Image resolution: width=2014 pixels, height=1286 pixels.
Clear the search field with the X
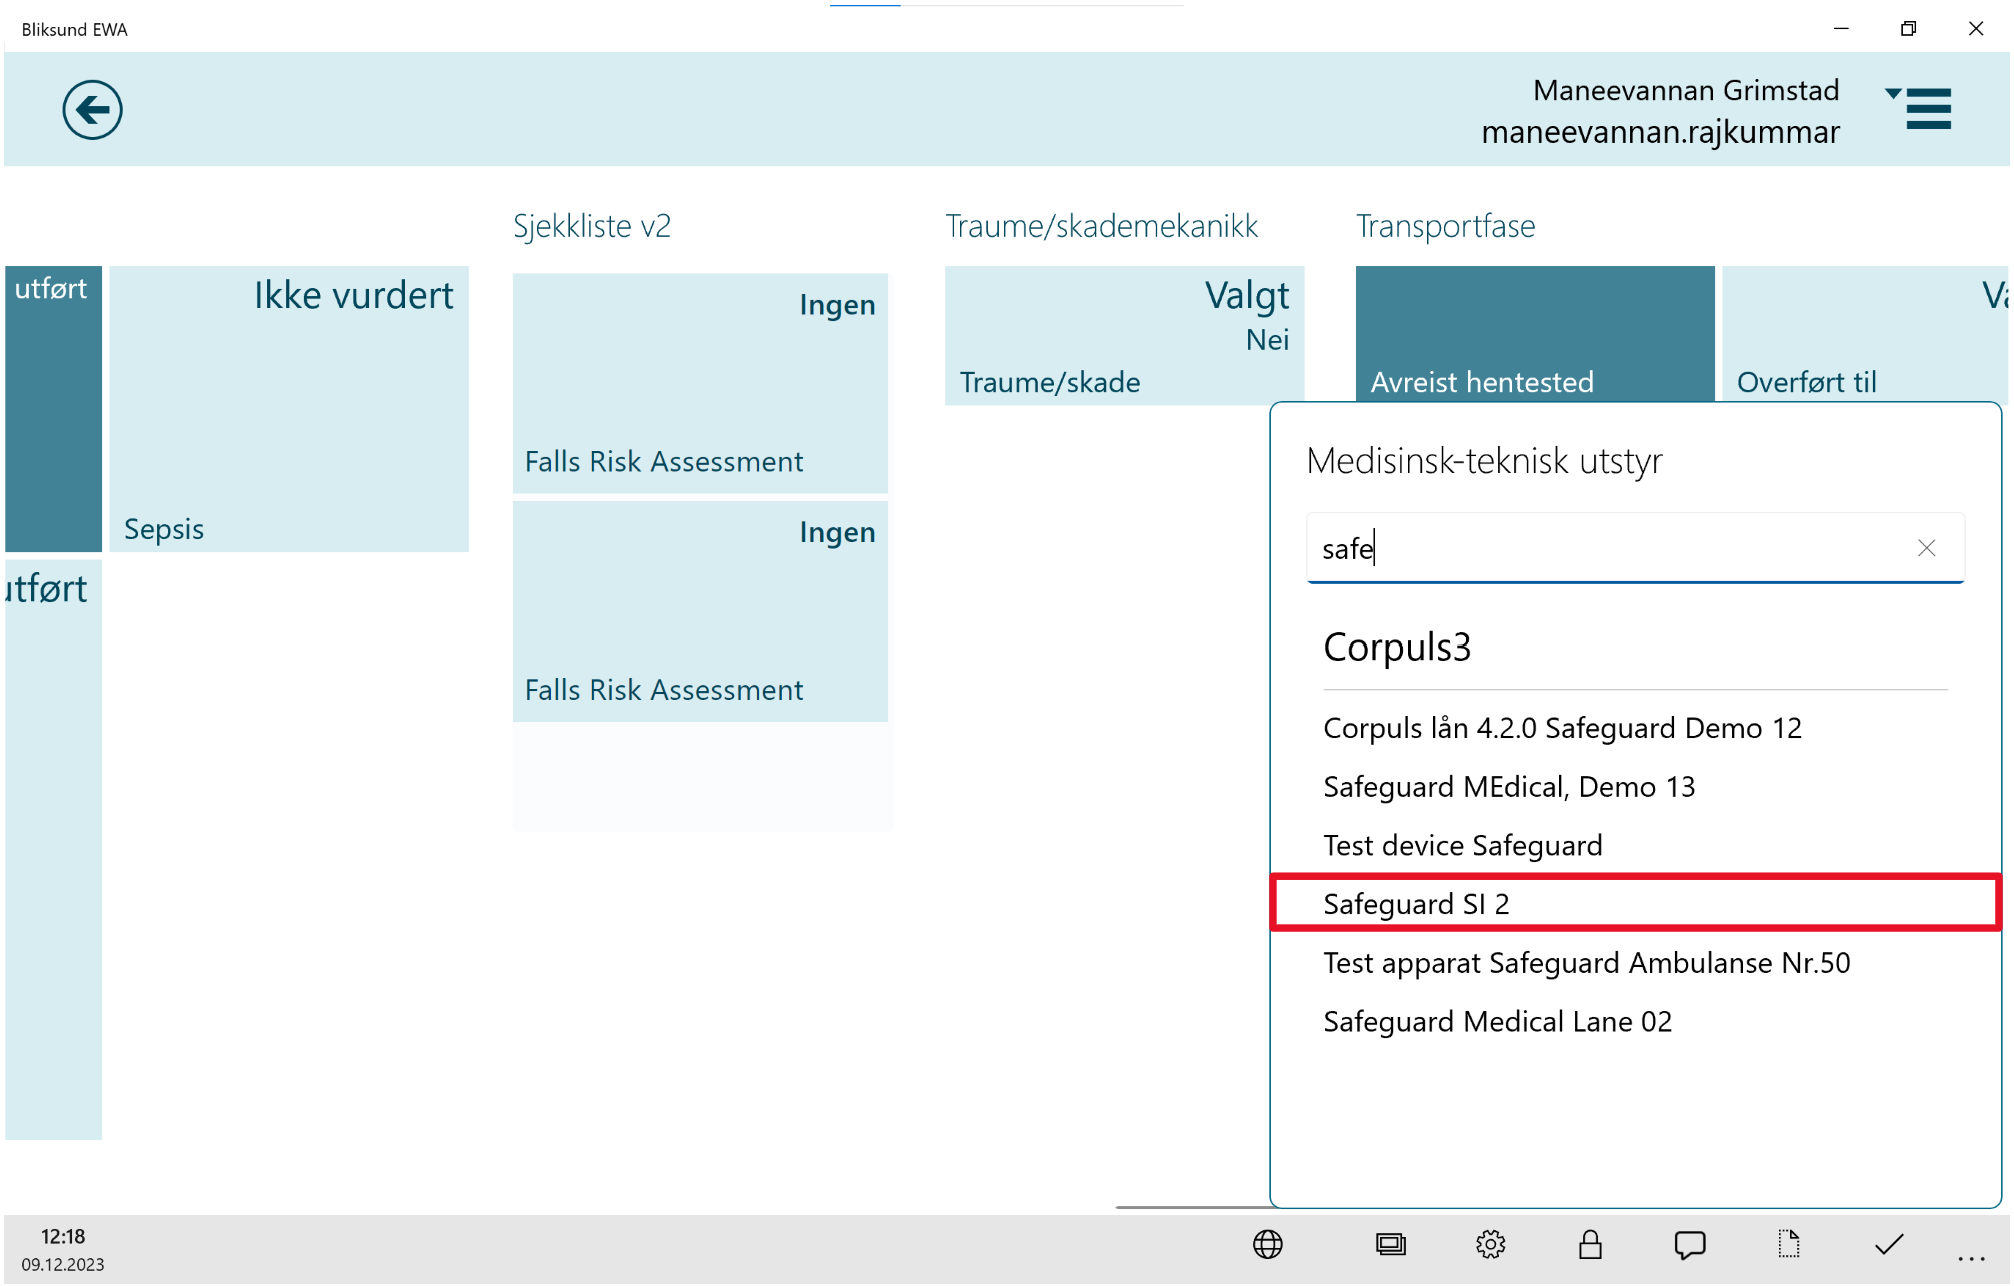pyautogui.click(x=1926, y=548)
